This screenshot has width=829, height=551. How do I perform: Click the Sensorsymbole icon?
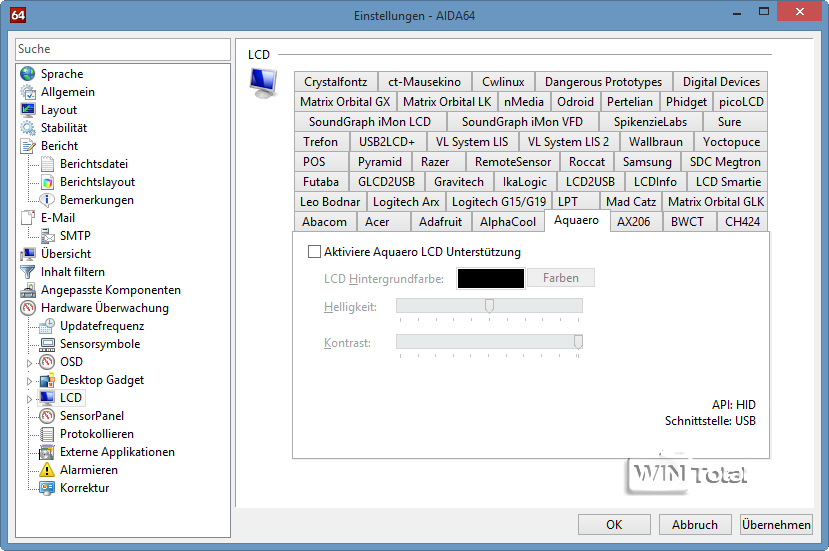(47, 344)
